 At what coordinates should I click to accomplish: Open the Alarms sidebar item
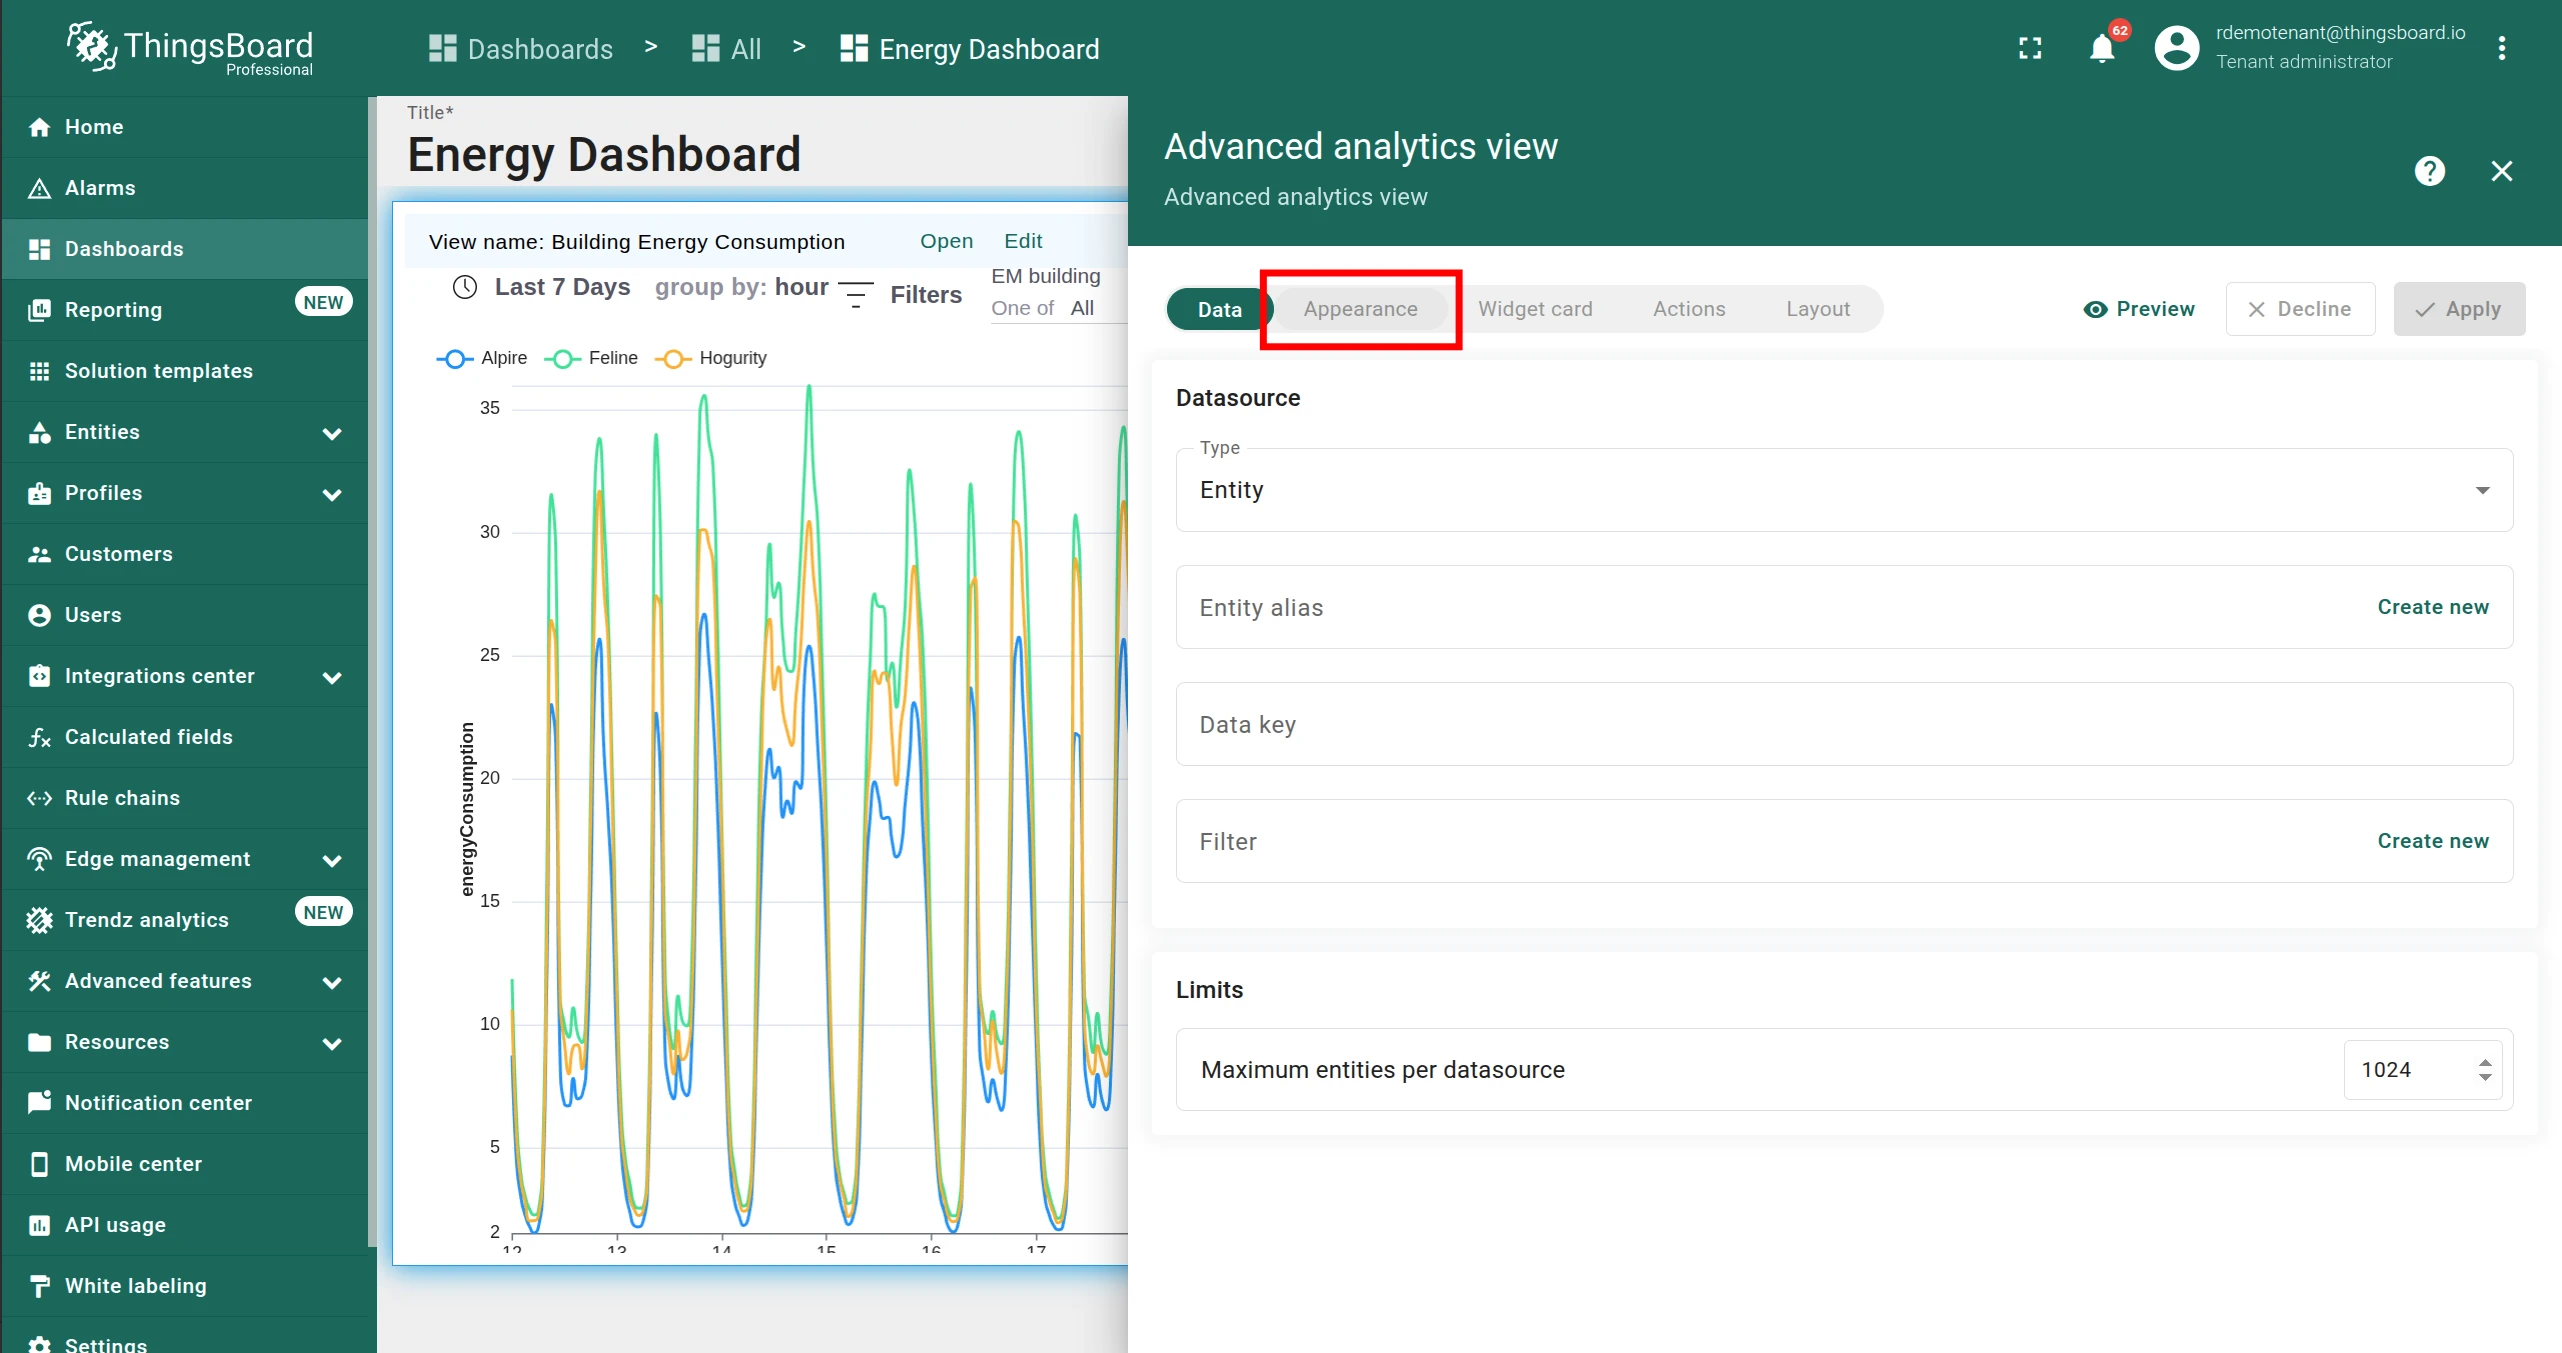pos(184,188)
